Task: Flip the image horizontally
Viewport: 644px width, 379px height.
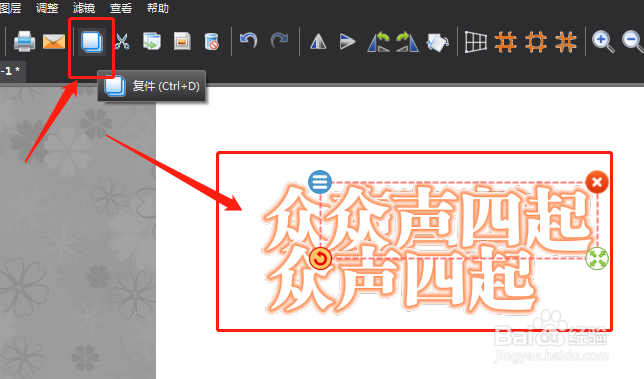Action: pos(318,41)
